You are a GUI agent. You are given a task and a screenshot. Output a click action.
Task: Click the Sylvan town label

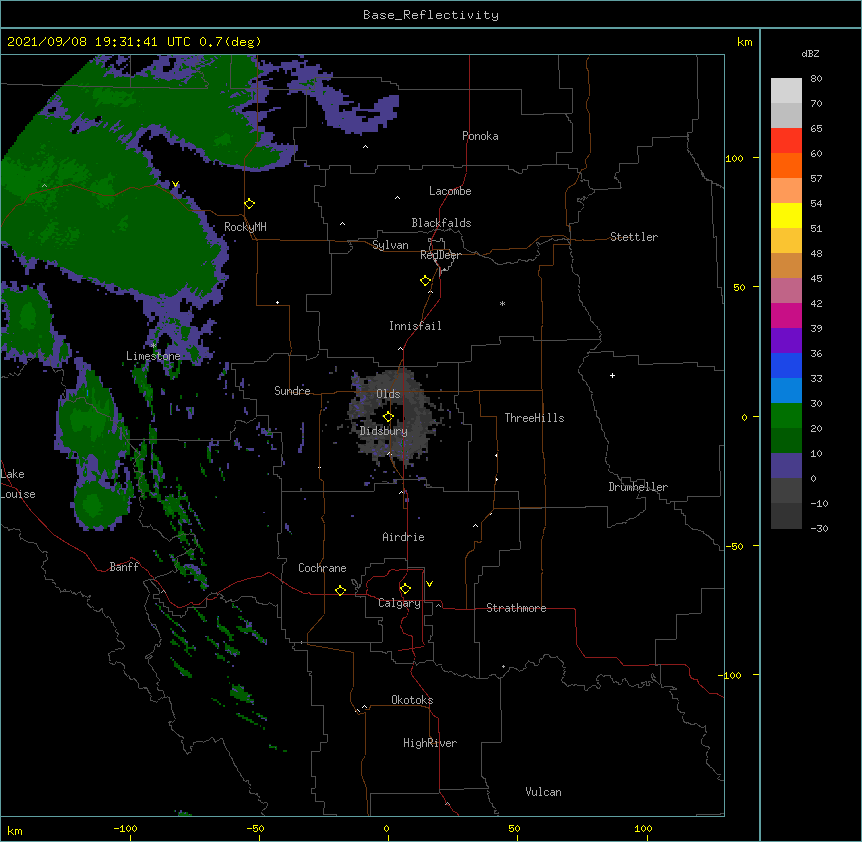390,245
